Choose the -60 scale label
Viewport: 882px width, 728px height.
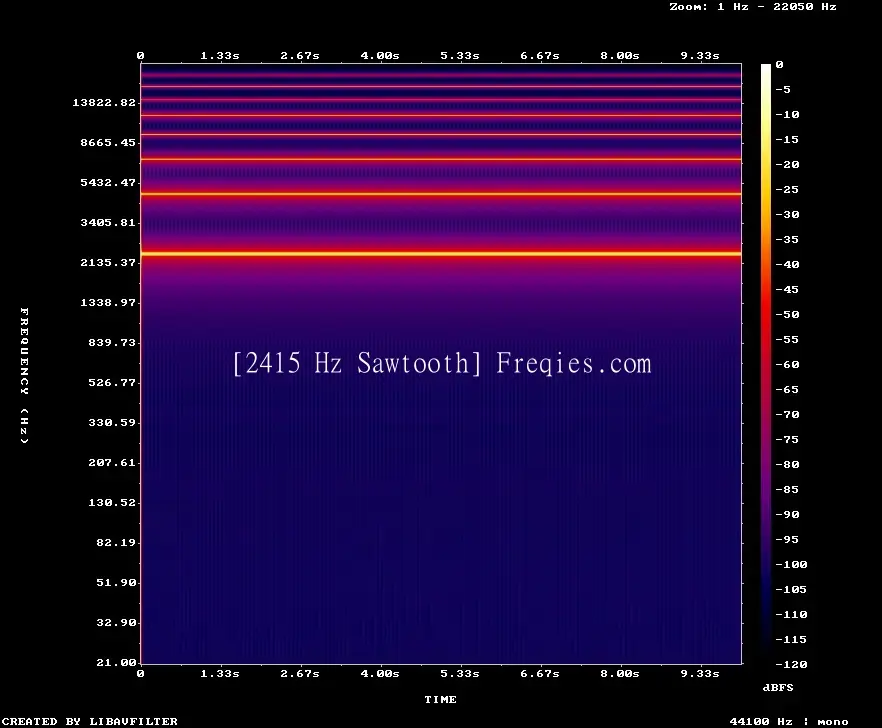point(787,365)
